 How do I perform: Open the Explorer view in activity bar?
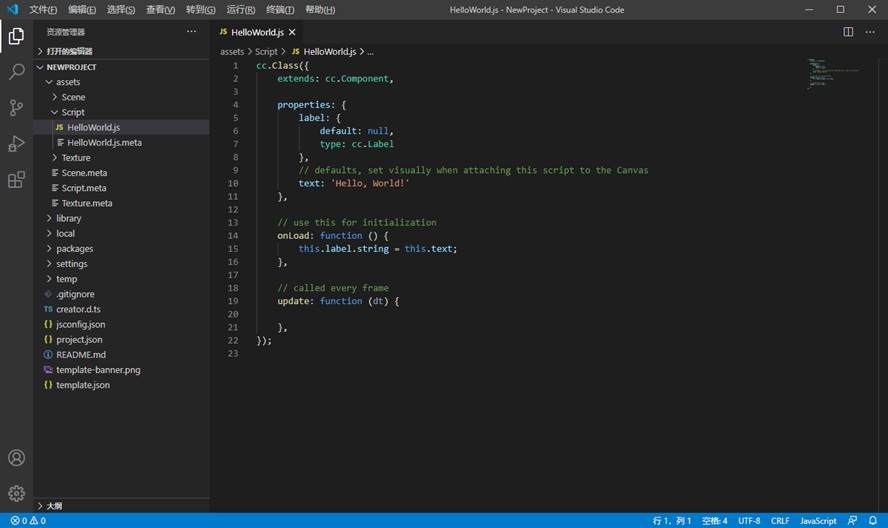[x=16, y=36]
